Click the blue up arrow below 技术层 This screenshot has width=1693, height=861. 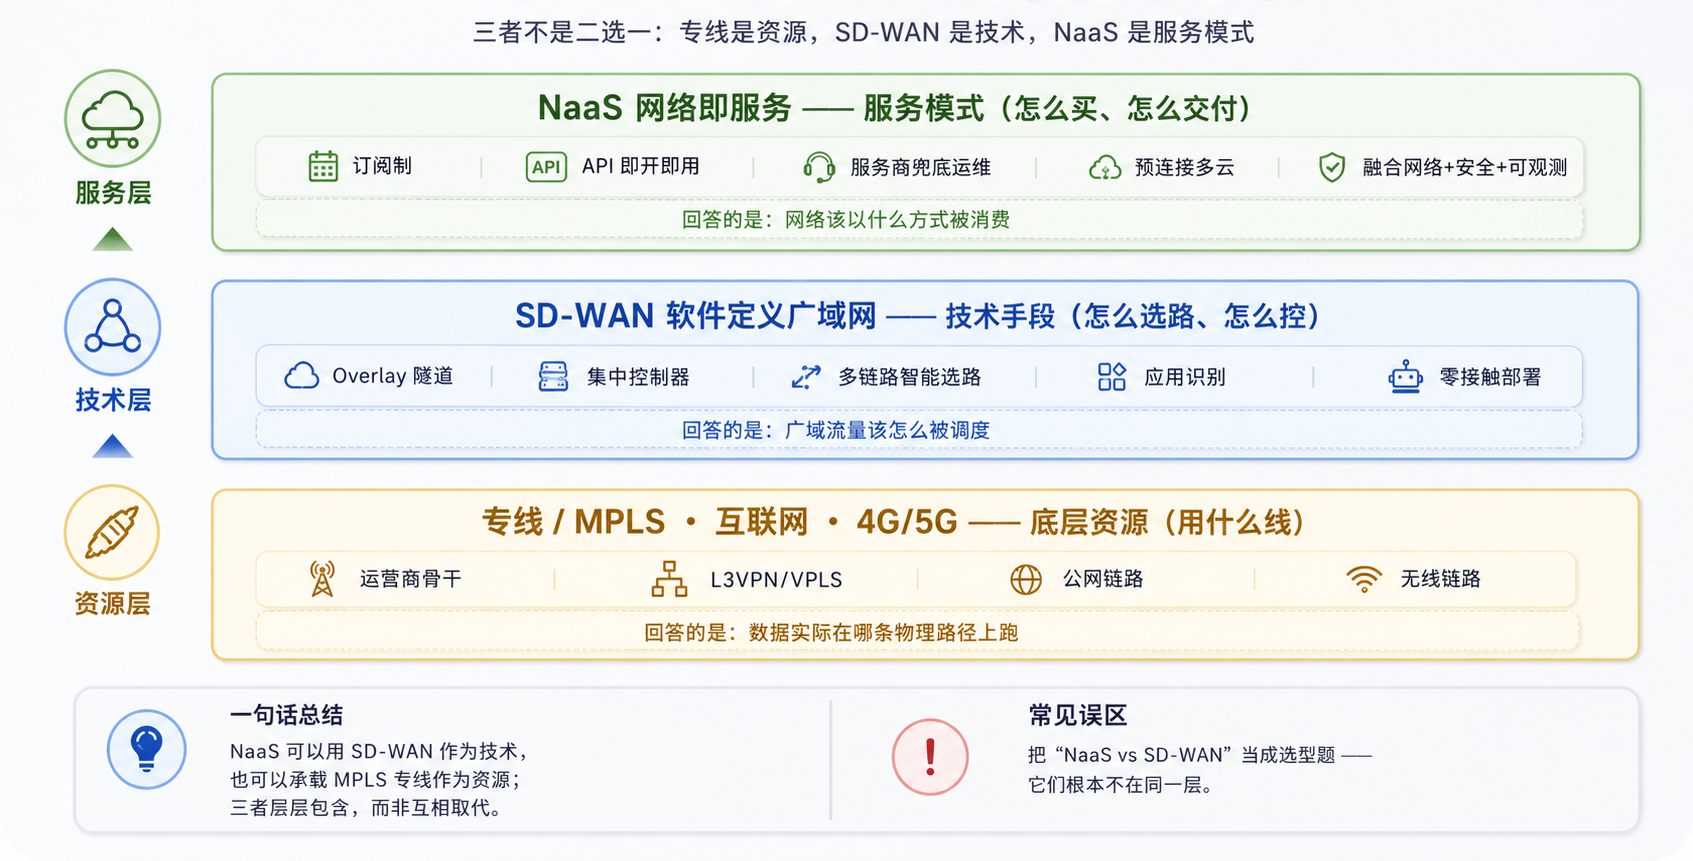coord(112,446)
